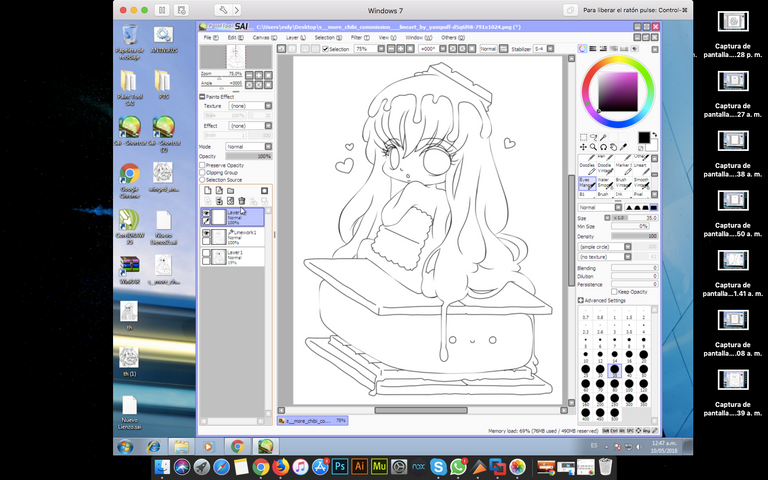The image size is (768, 480).
Task: Click the s__more_chibi_co document tab
Action: click(x=312, y=421)
